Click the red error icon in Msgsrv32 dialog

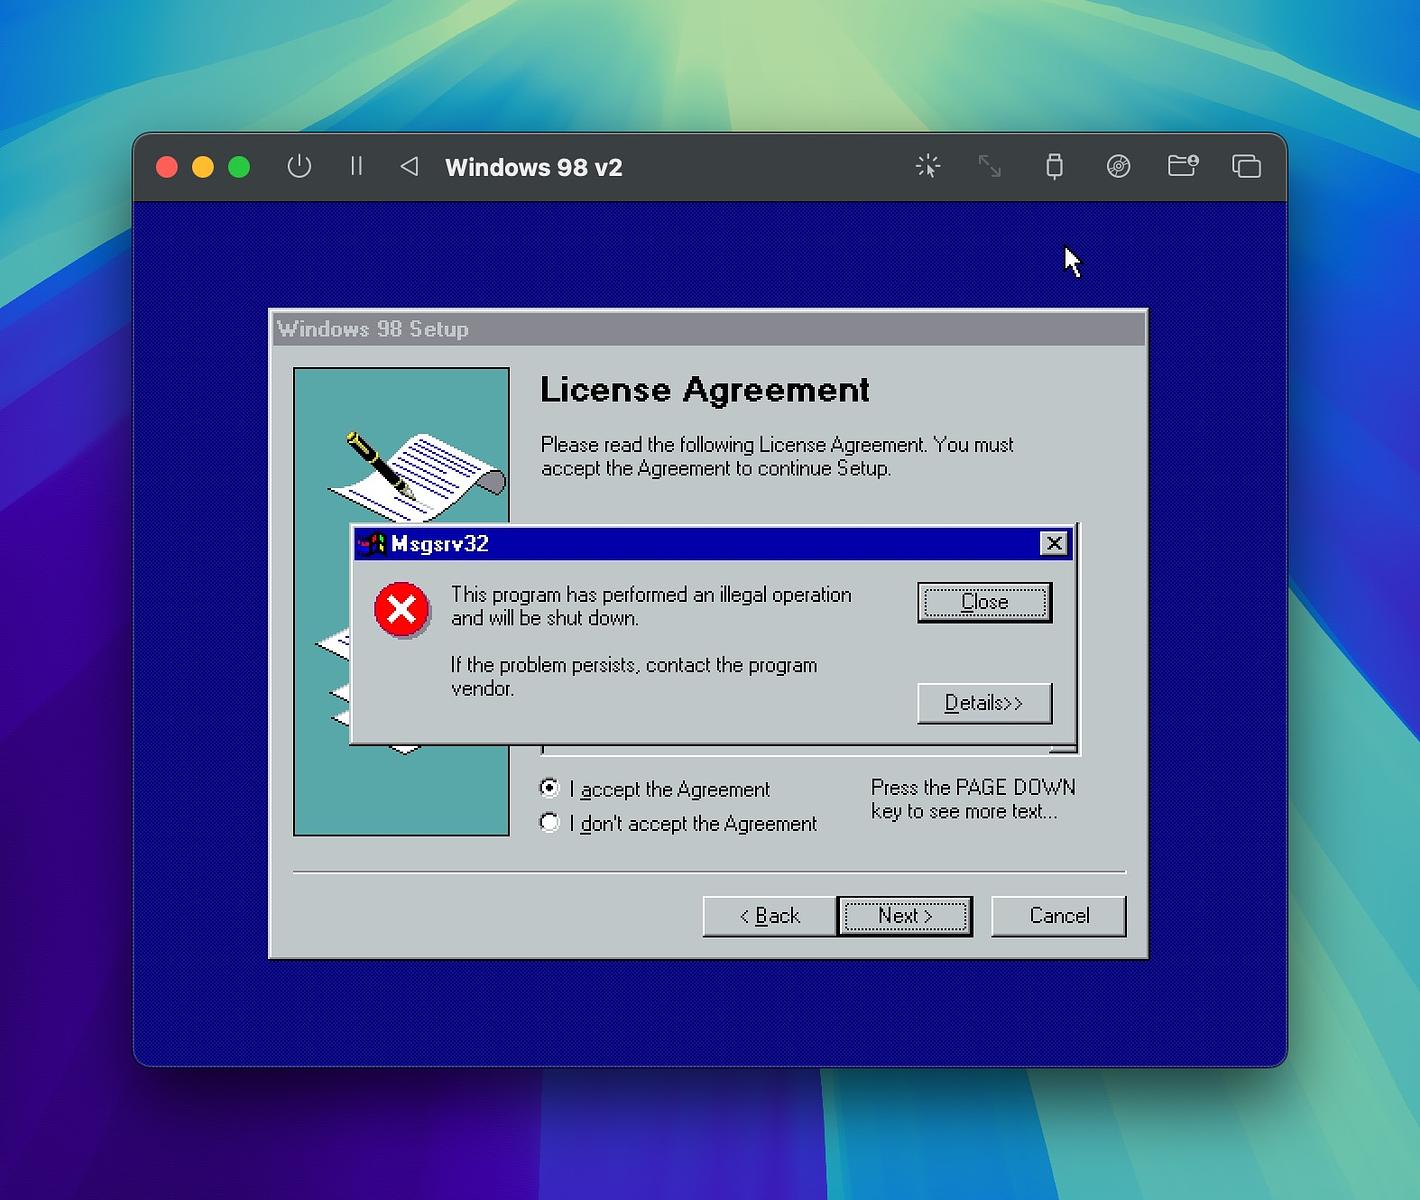point(402,609)
